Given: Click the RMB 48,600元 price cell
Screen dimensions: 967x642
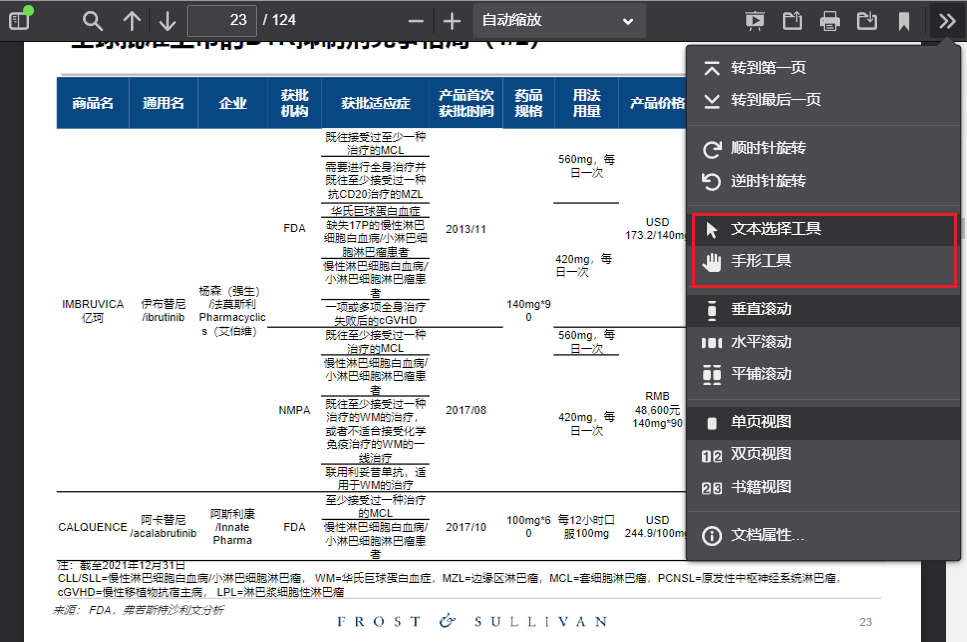Looking at the screenshot, I should point(657,409).
